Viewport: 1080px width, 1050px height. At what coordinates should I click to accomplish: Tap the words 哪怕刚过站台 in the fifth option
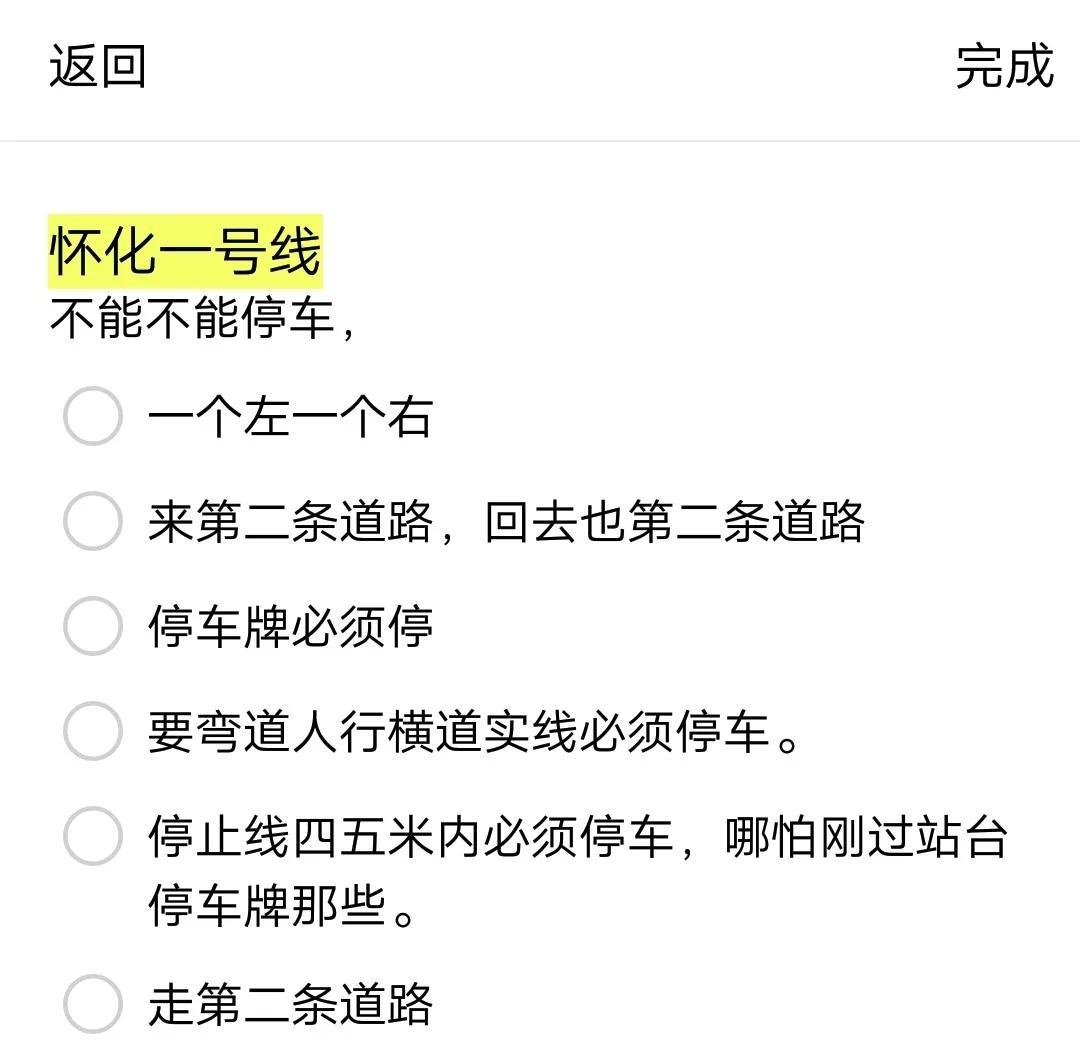866,836
